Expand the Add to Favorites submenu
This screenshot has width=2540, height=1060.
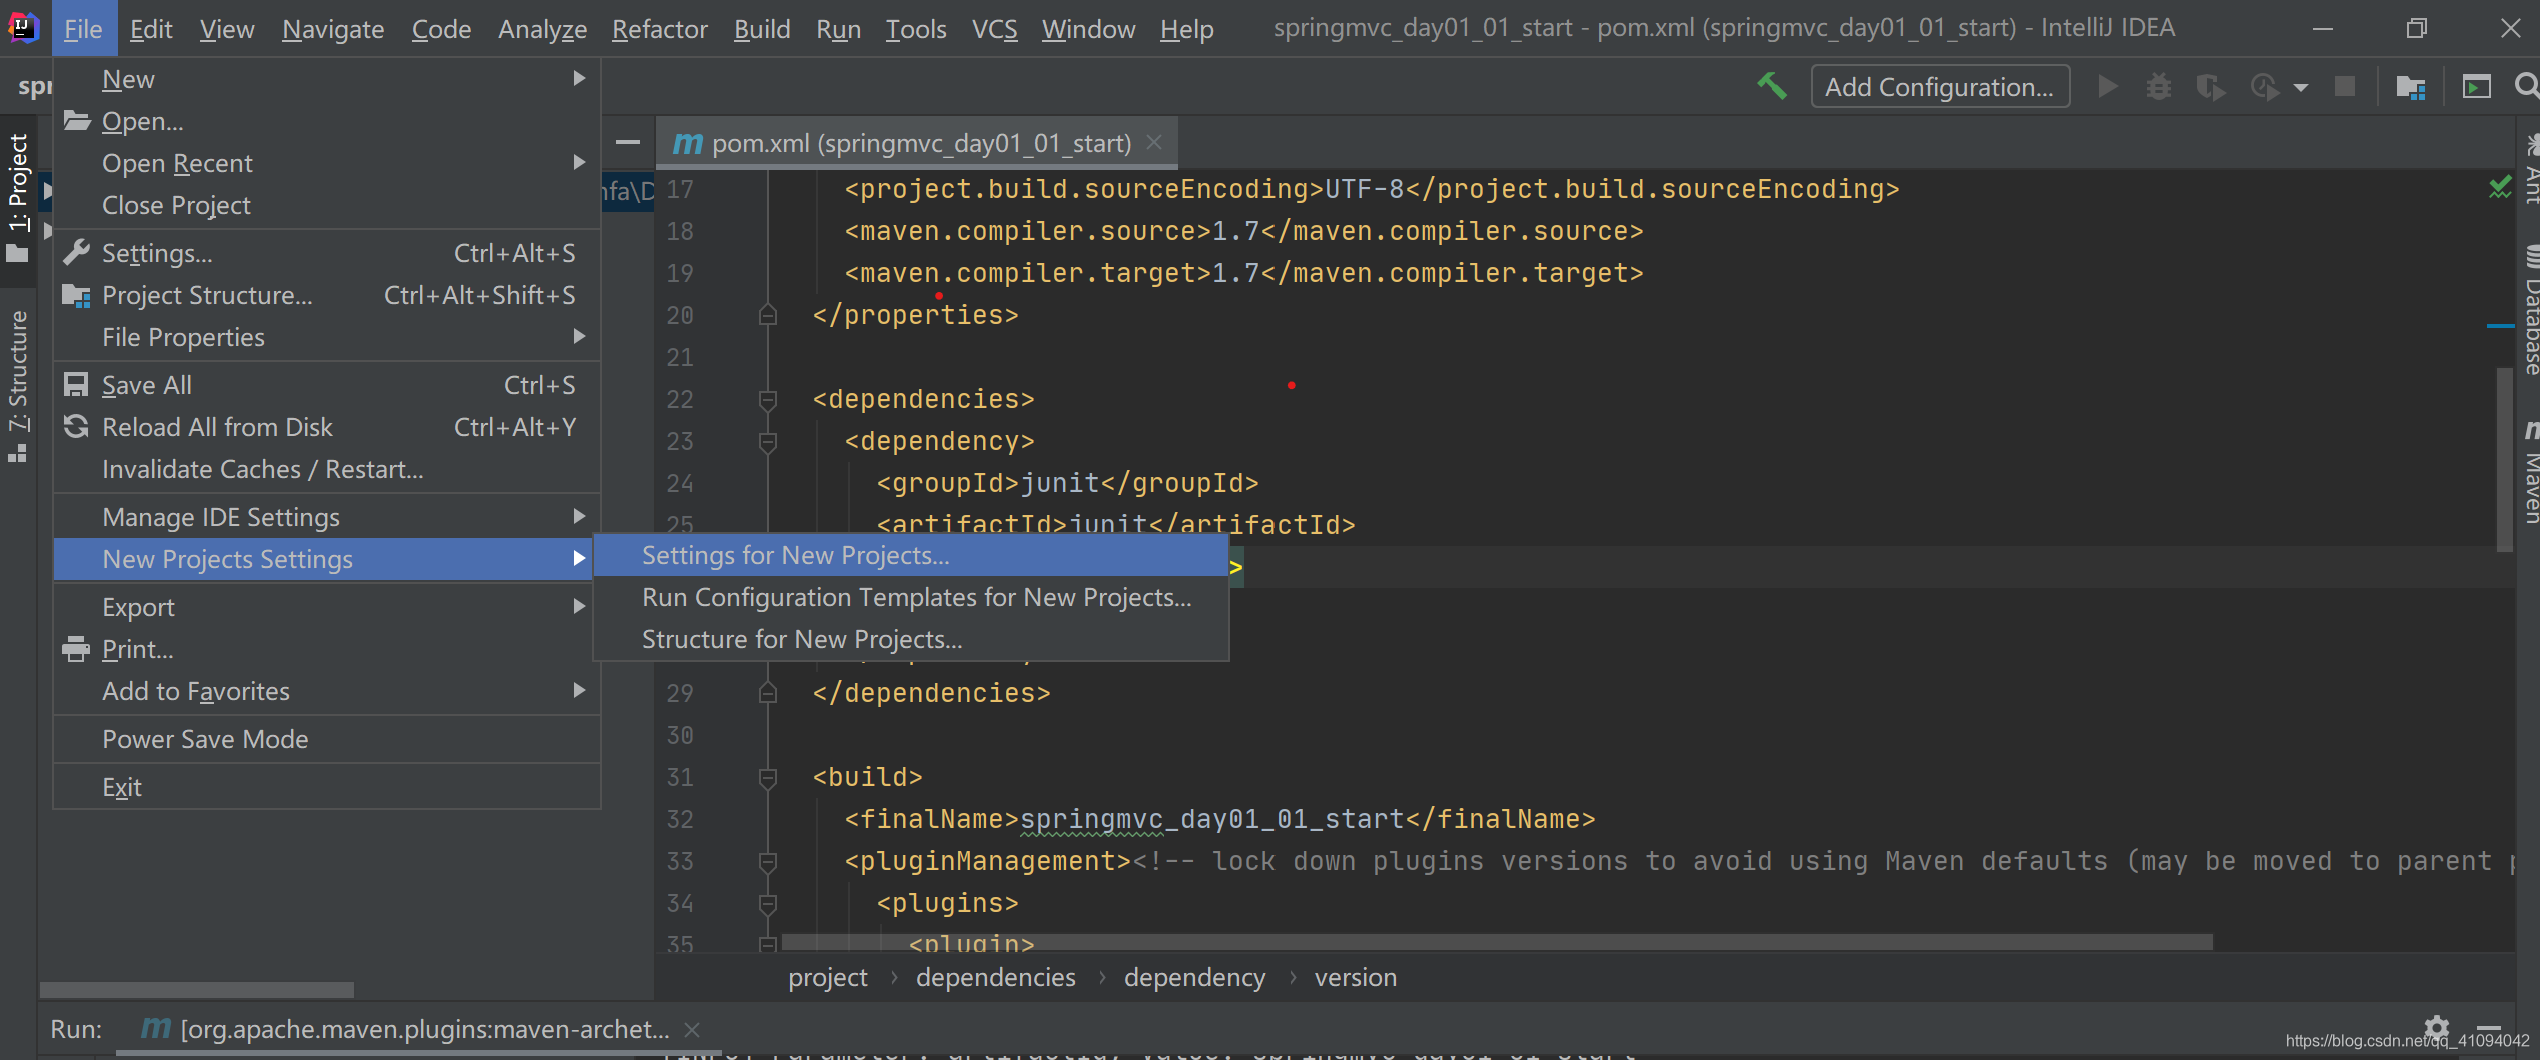coord(327,691)
